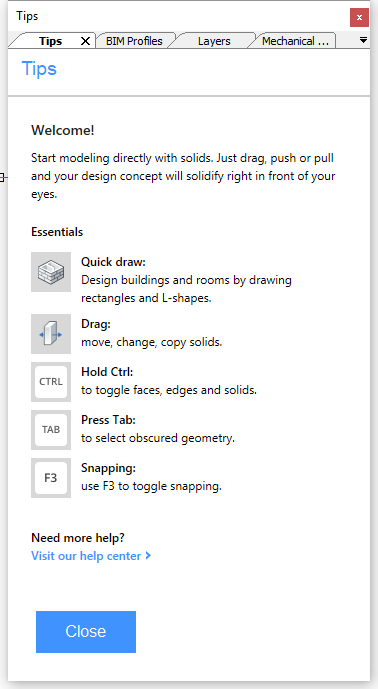
Task: Click the Quick draw brick wall icon
Action: pos(51,272)
